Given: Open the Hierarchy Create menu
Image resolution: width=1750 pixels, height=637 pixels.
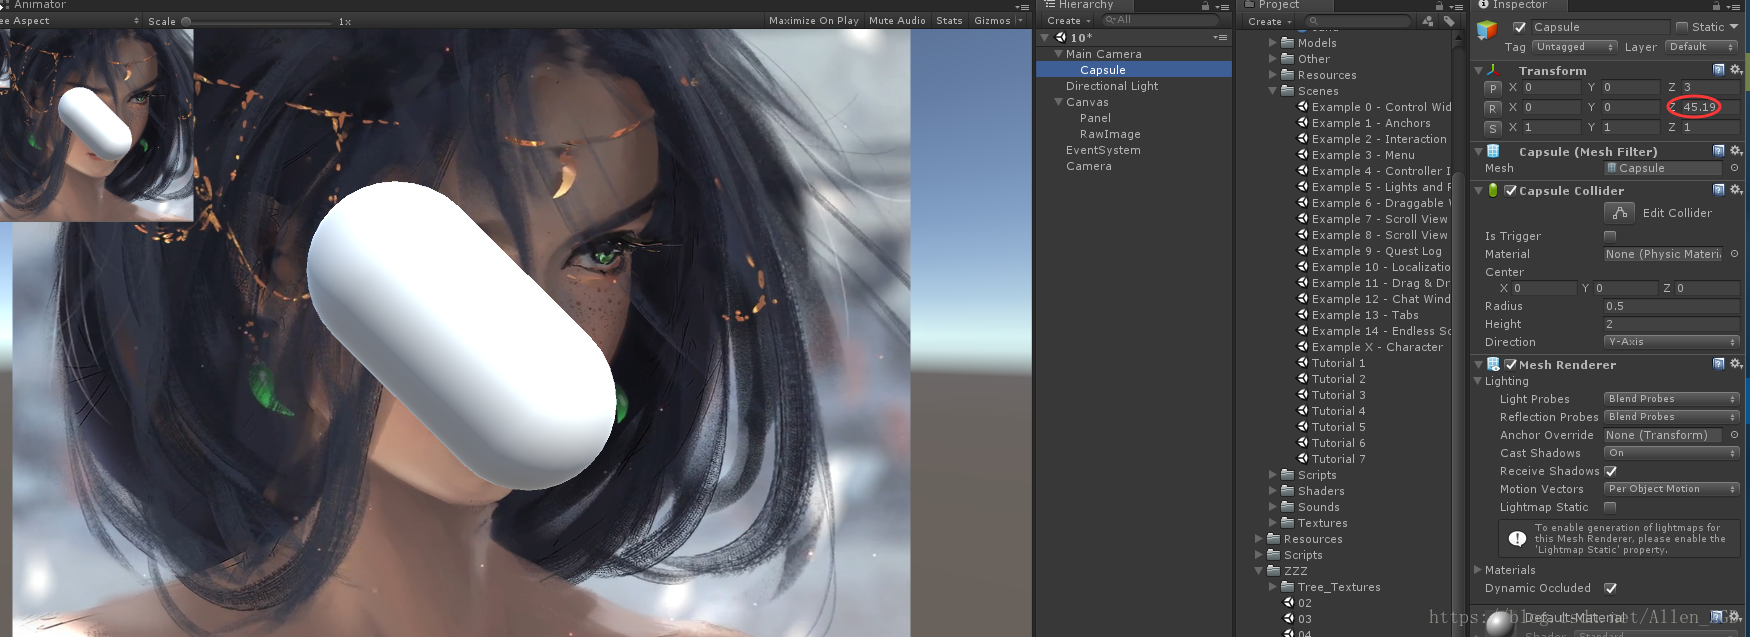Looking at the screenshot, I should tap(1068, 21).
